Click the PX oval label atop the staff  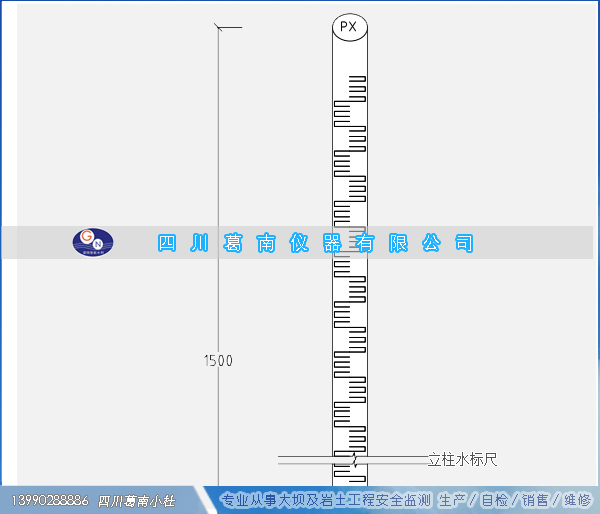tap(349, 27)
